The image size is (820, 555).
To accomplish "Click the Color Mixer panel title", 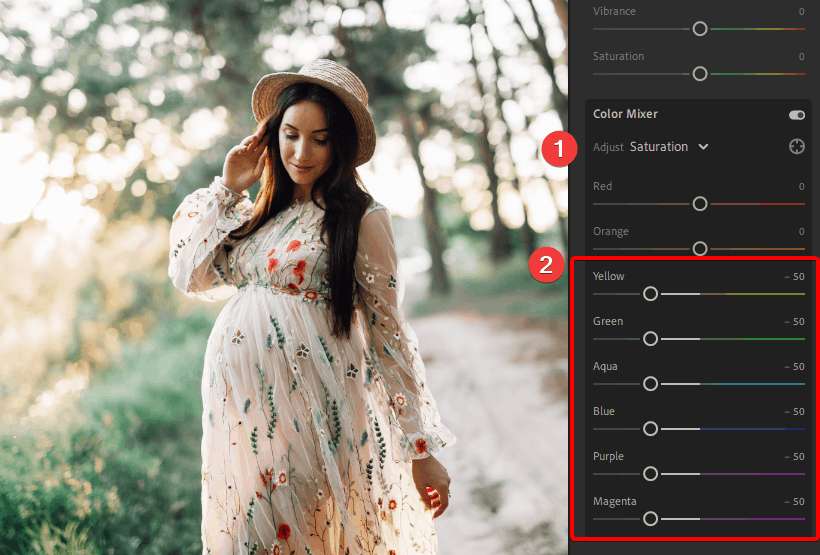I will pyautogui.click(x=625, y=114).
